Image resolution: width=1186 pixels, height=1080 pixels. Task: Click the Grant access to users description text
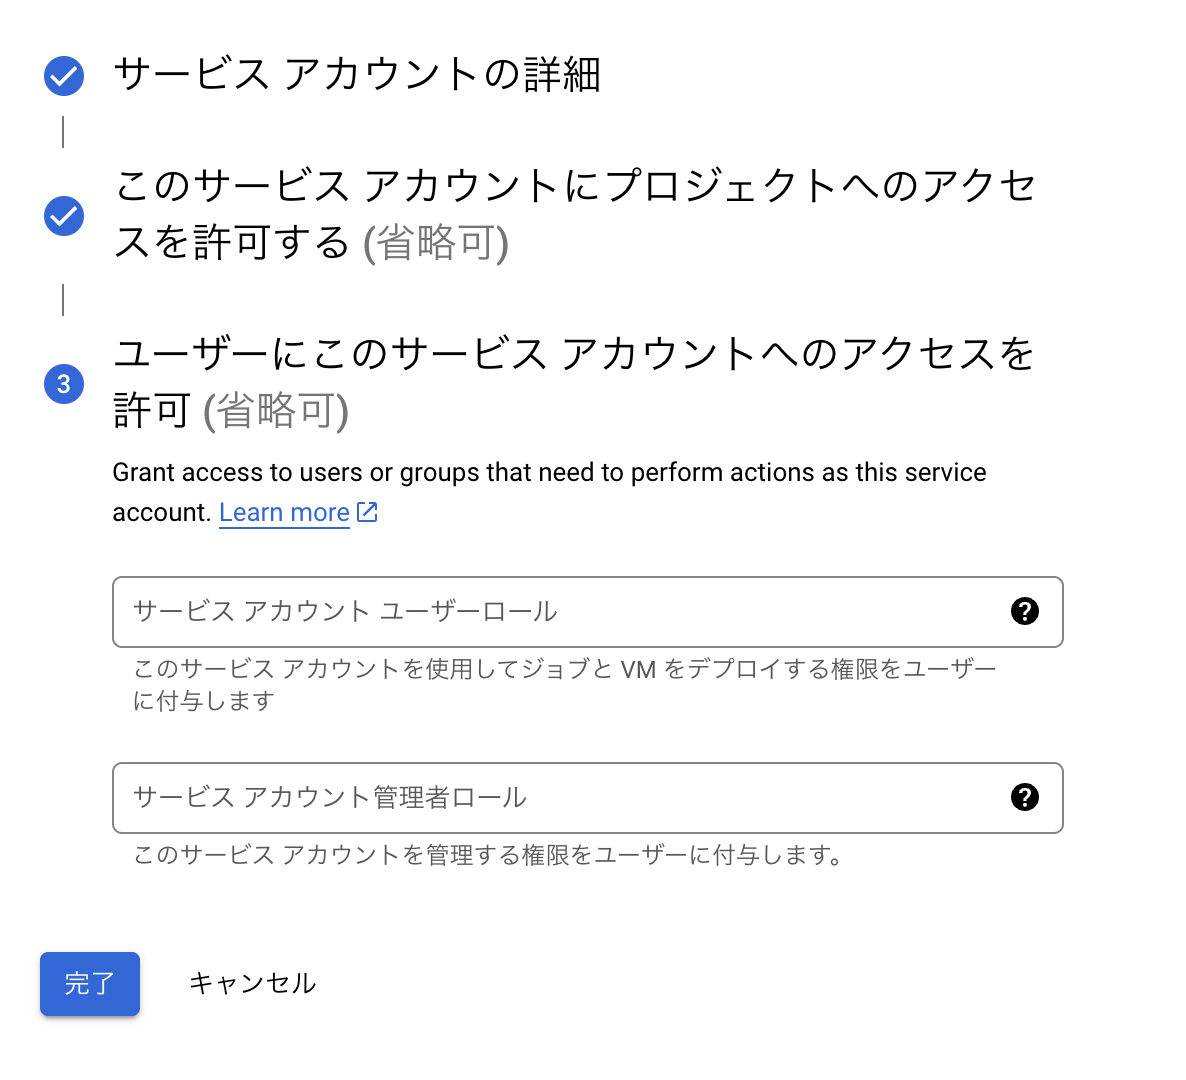[549, 473]
